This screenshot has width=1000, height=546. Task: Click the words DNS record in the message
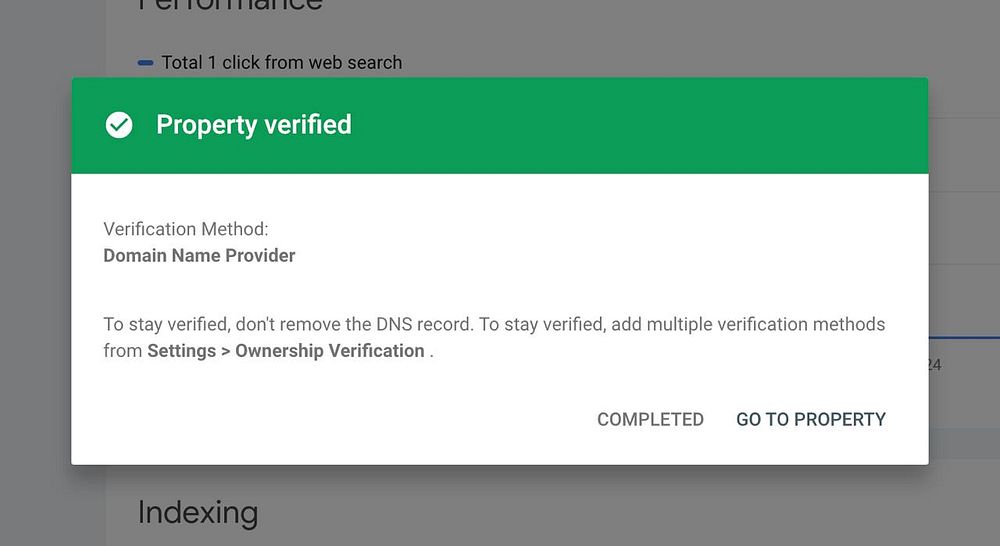click(423, 324)
